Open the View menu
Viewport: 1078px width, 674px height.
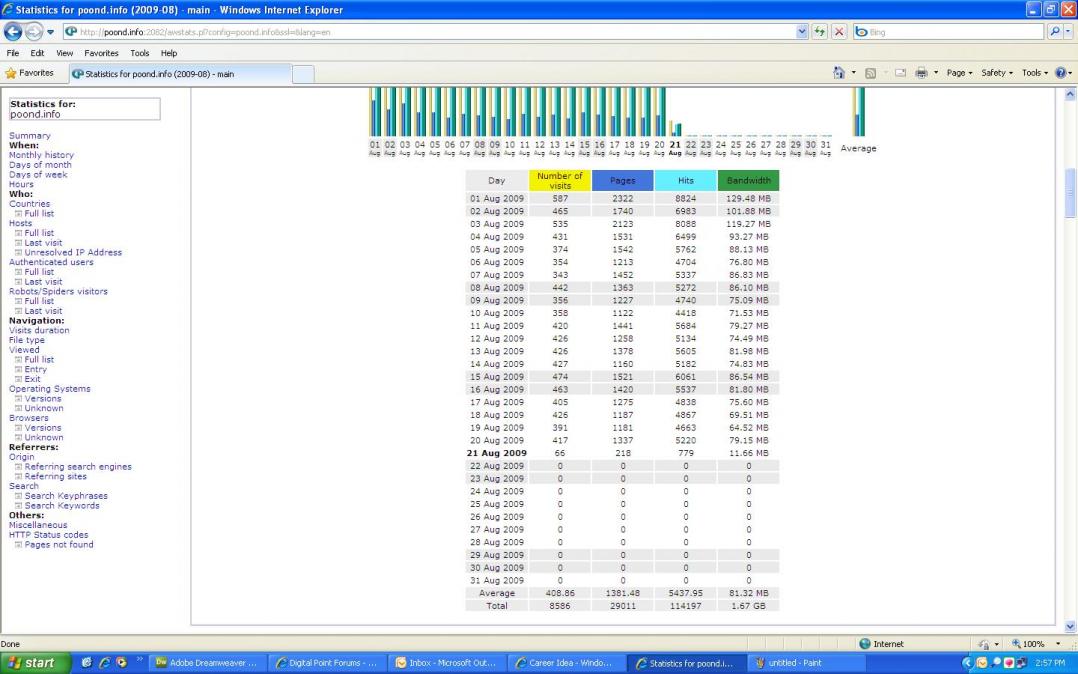point(65,53)
